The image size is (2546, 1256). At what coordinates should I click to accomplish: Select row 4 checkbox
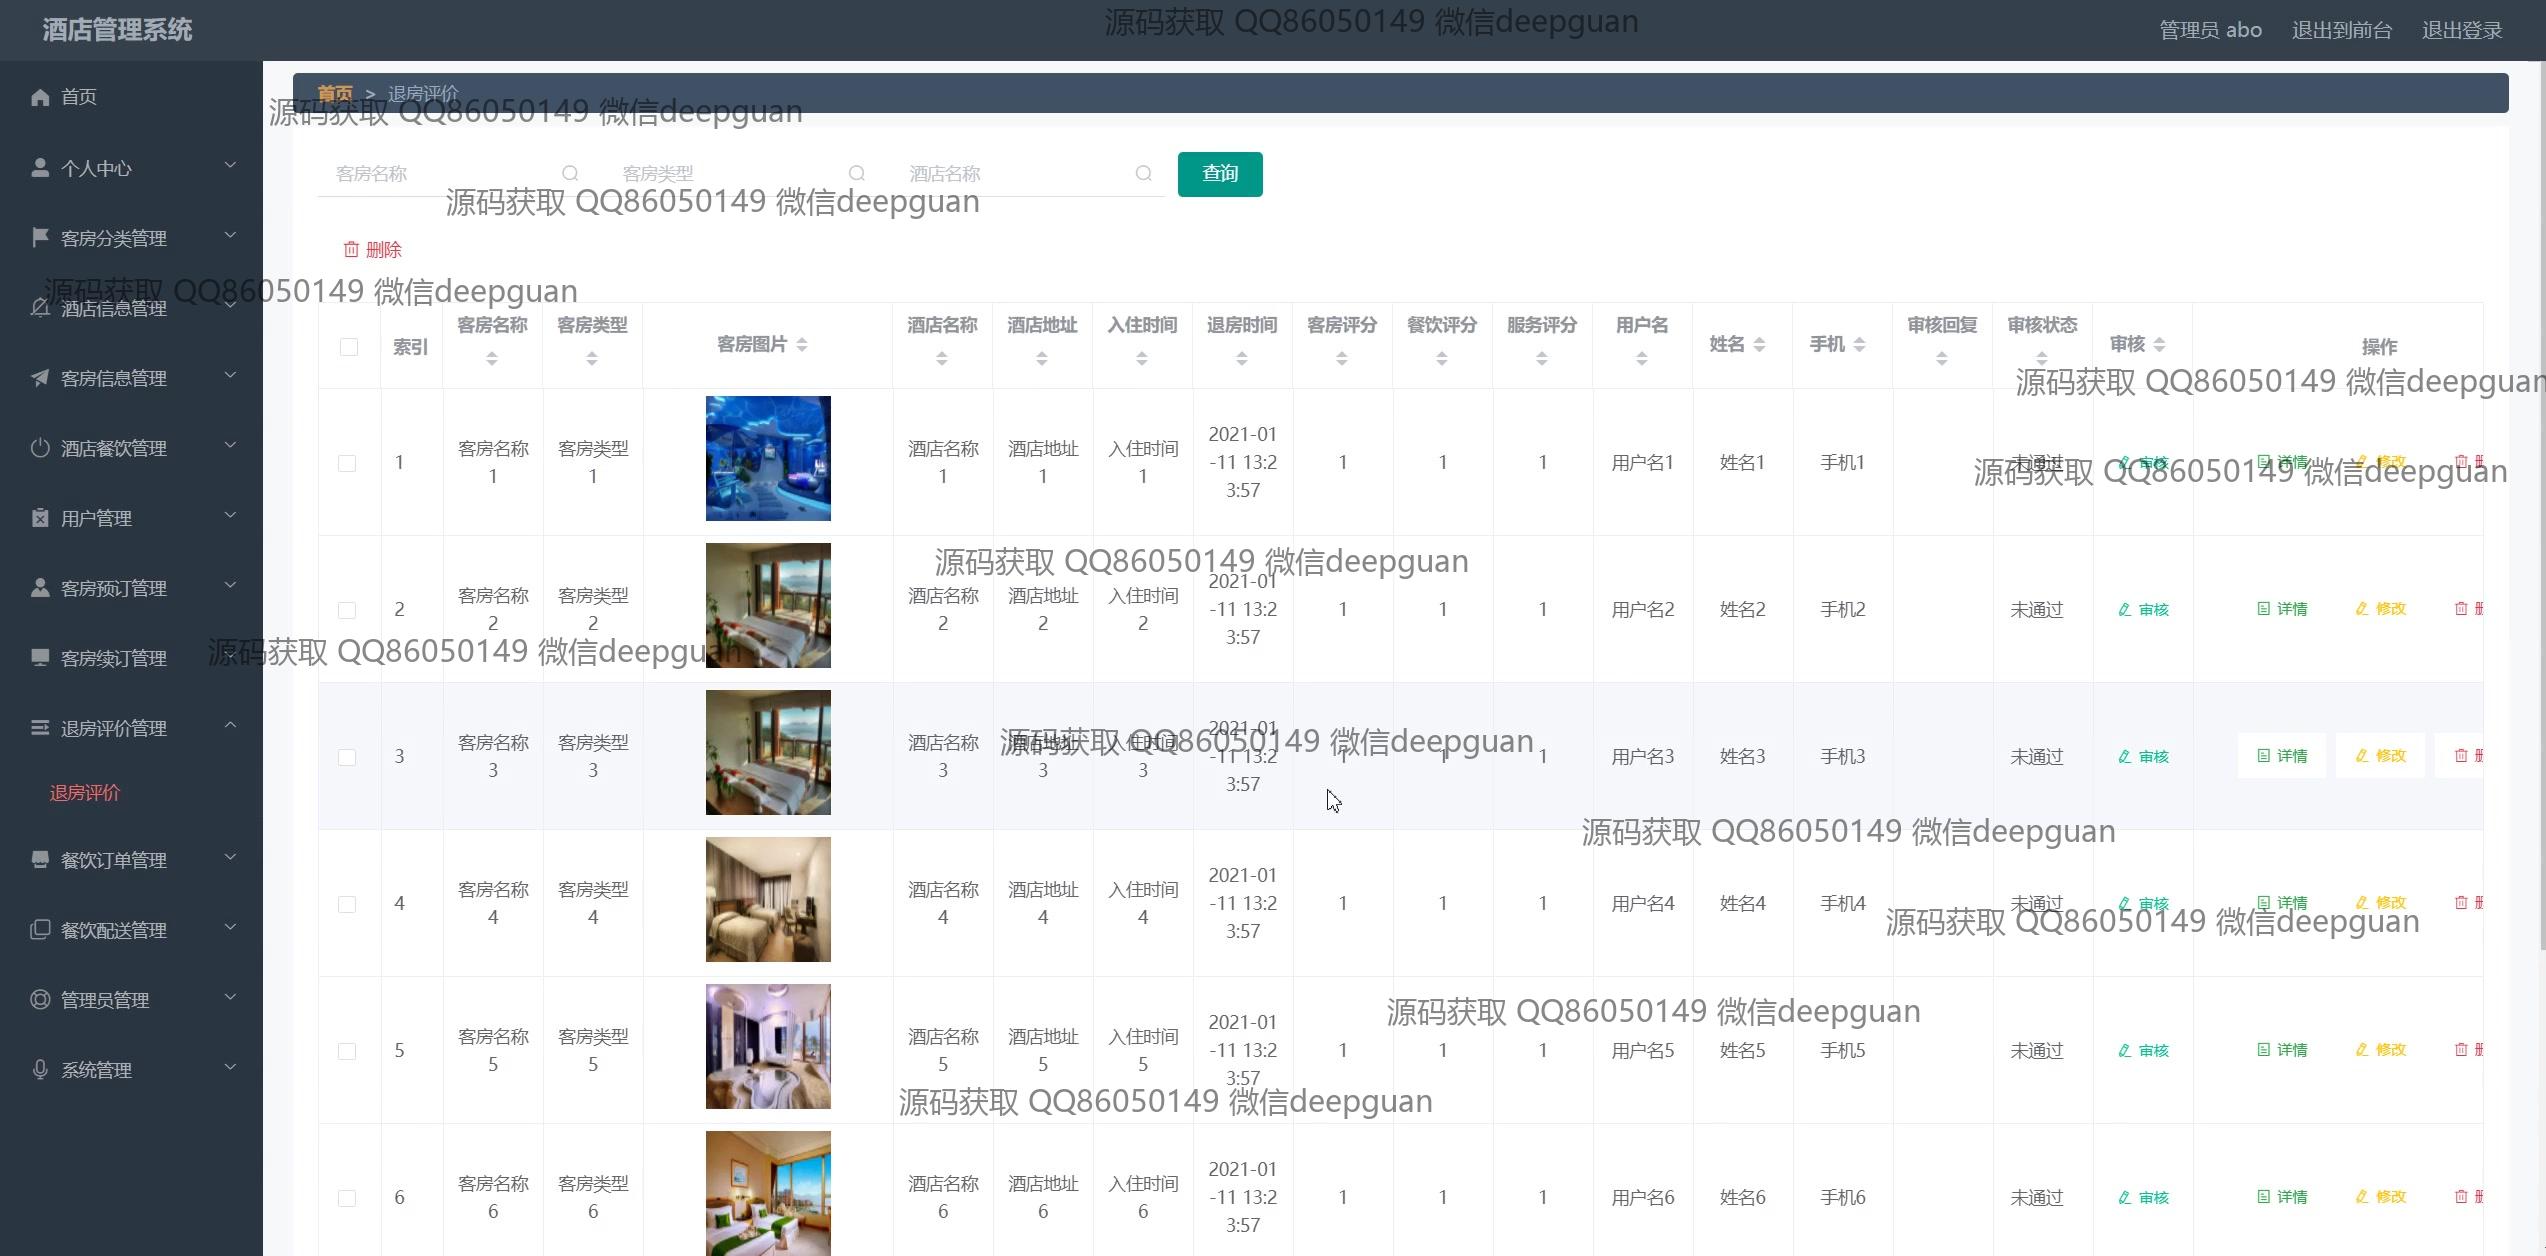pyautogui.click(x=347, y=904)
